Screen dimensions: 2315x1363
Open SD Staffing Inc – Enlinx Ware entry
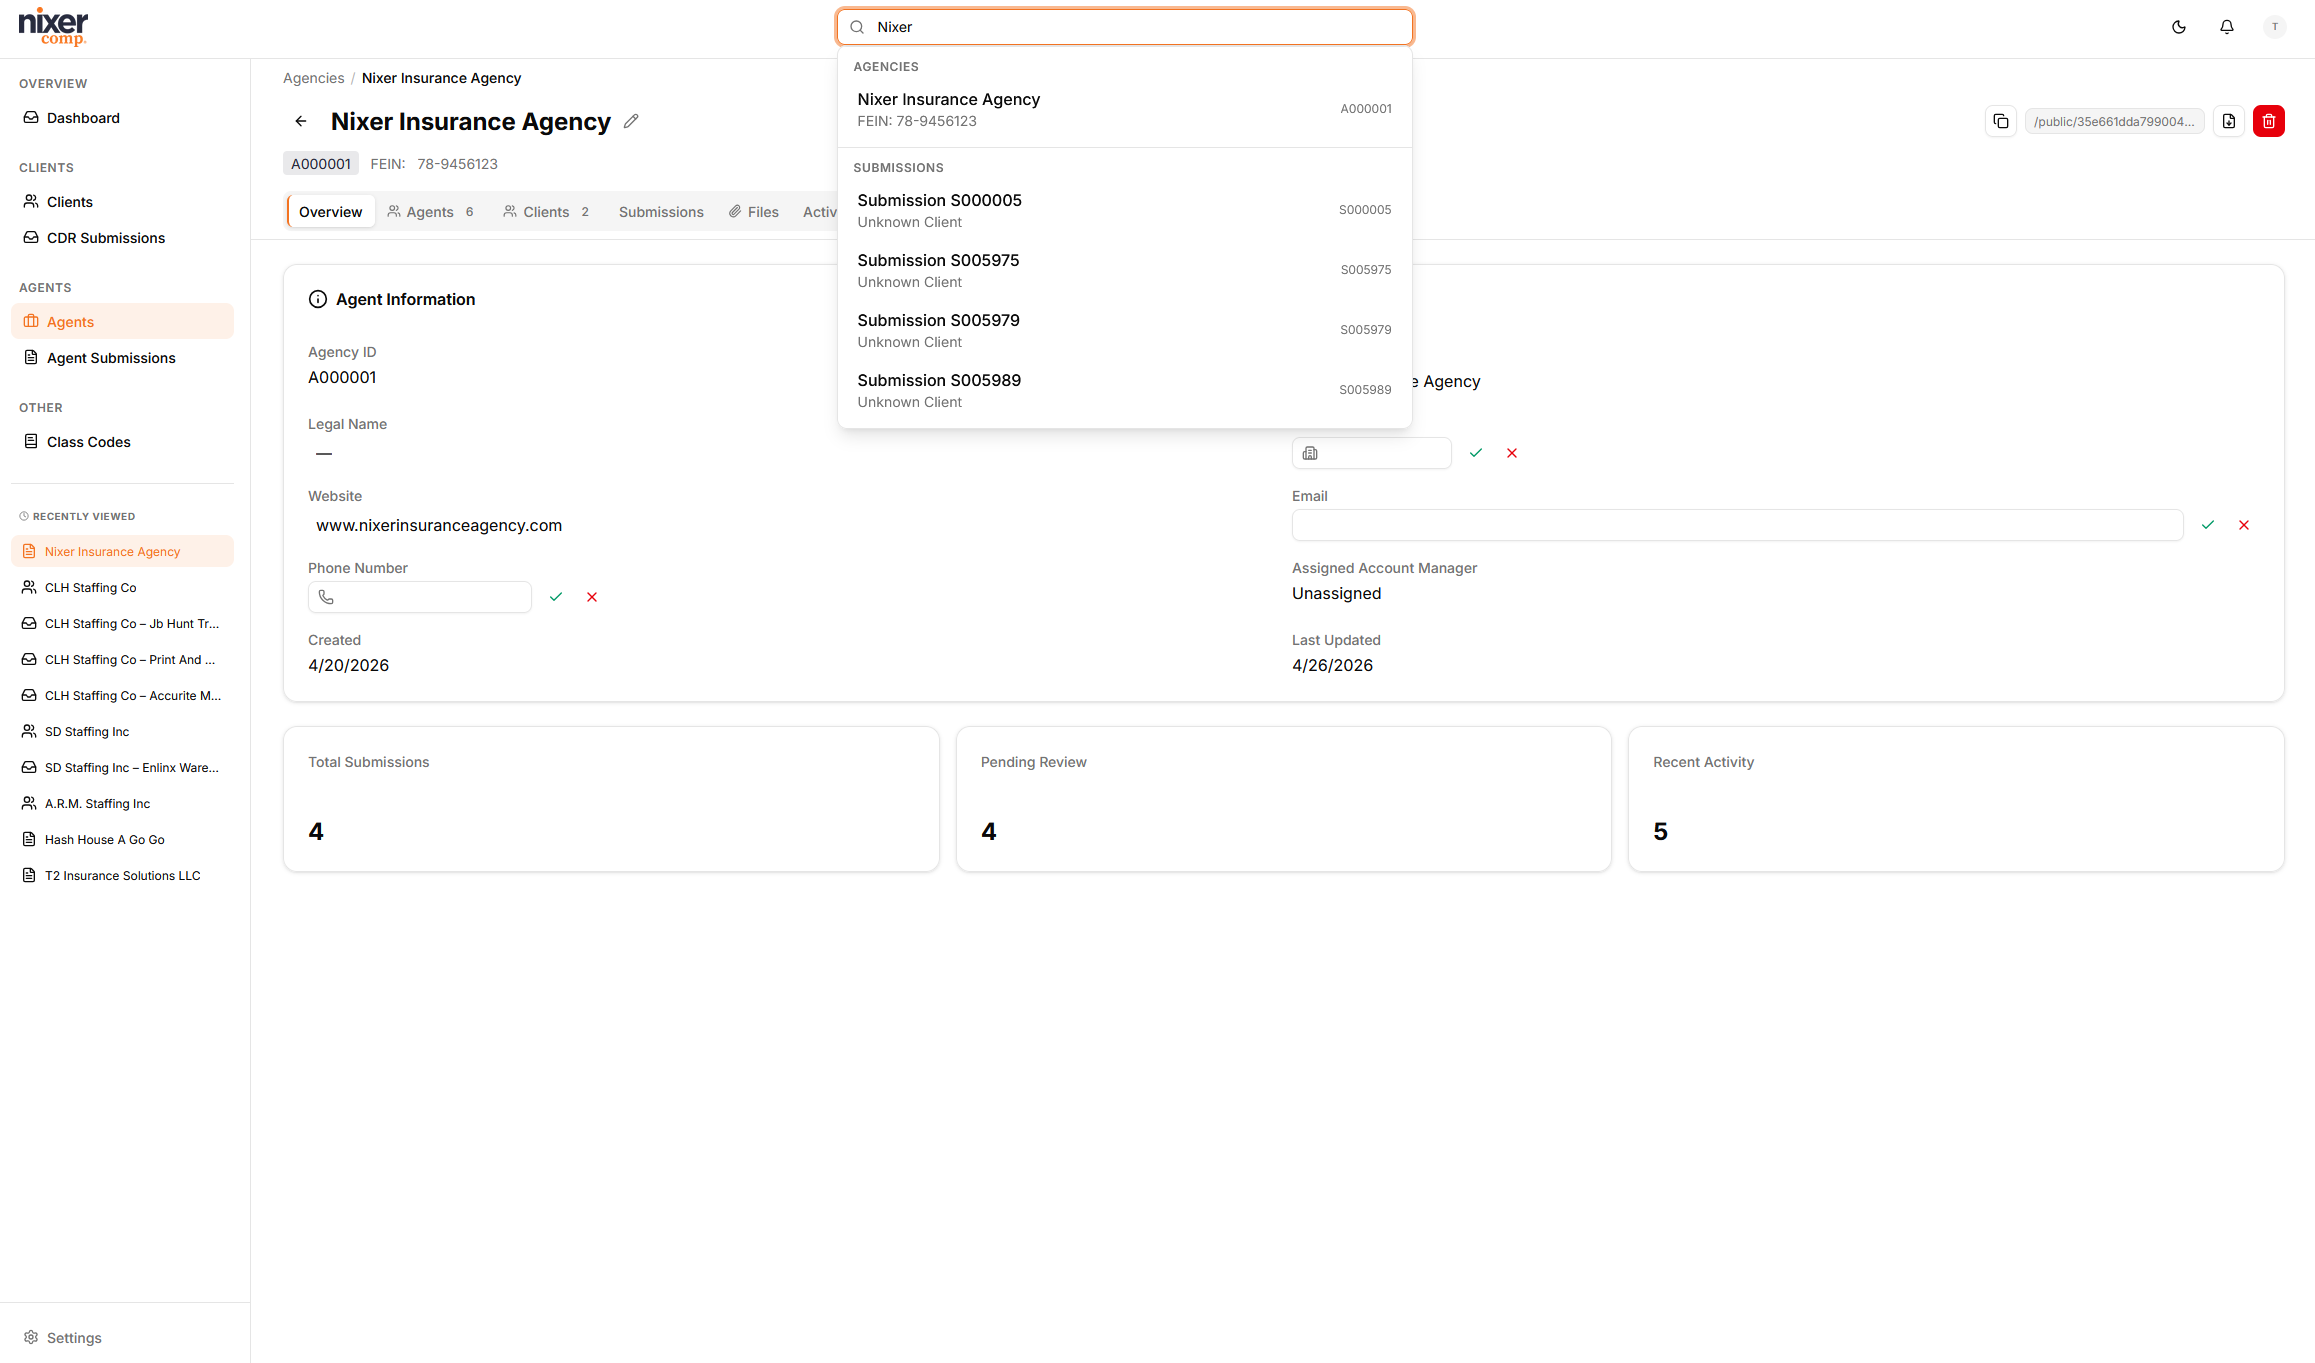122,768
